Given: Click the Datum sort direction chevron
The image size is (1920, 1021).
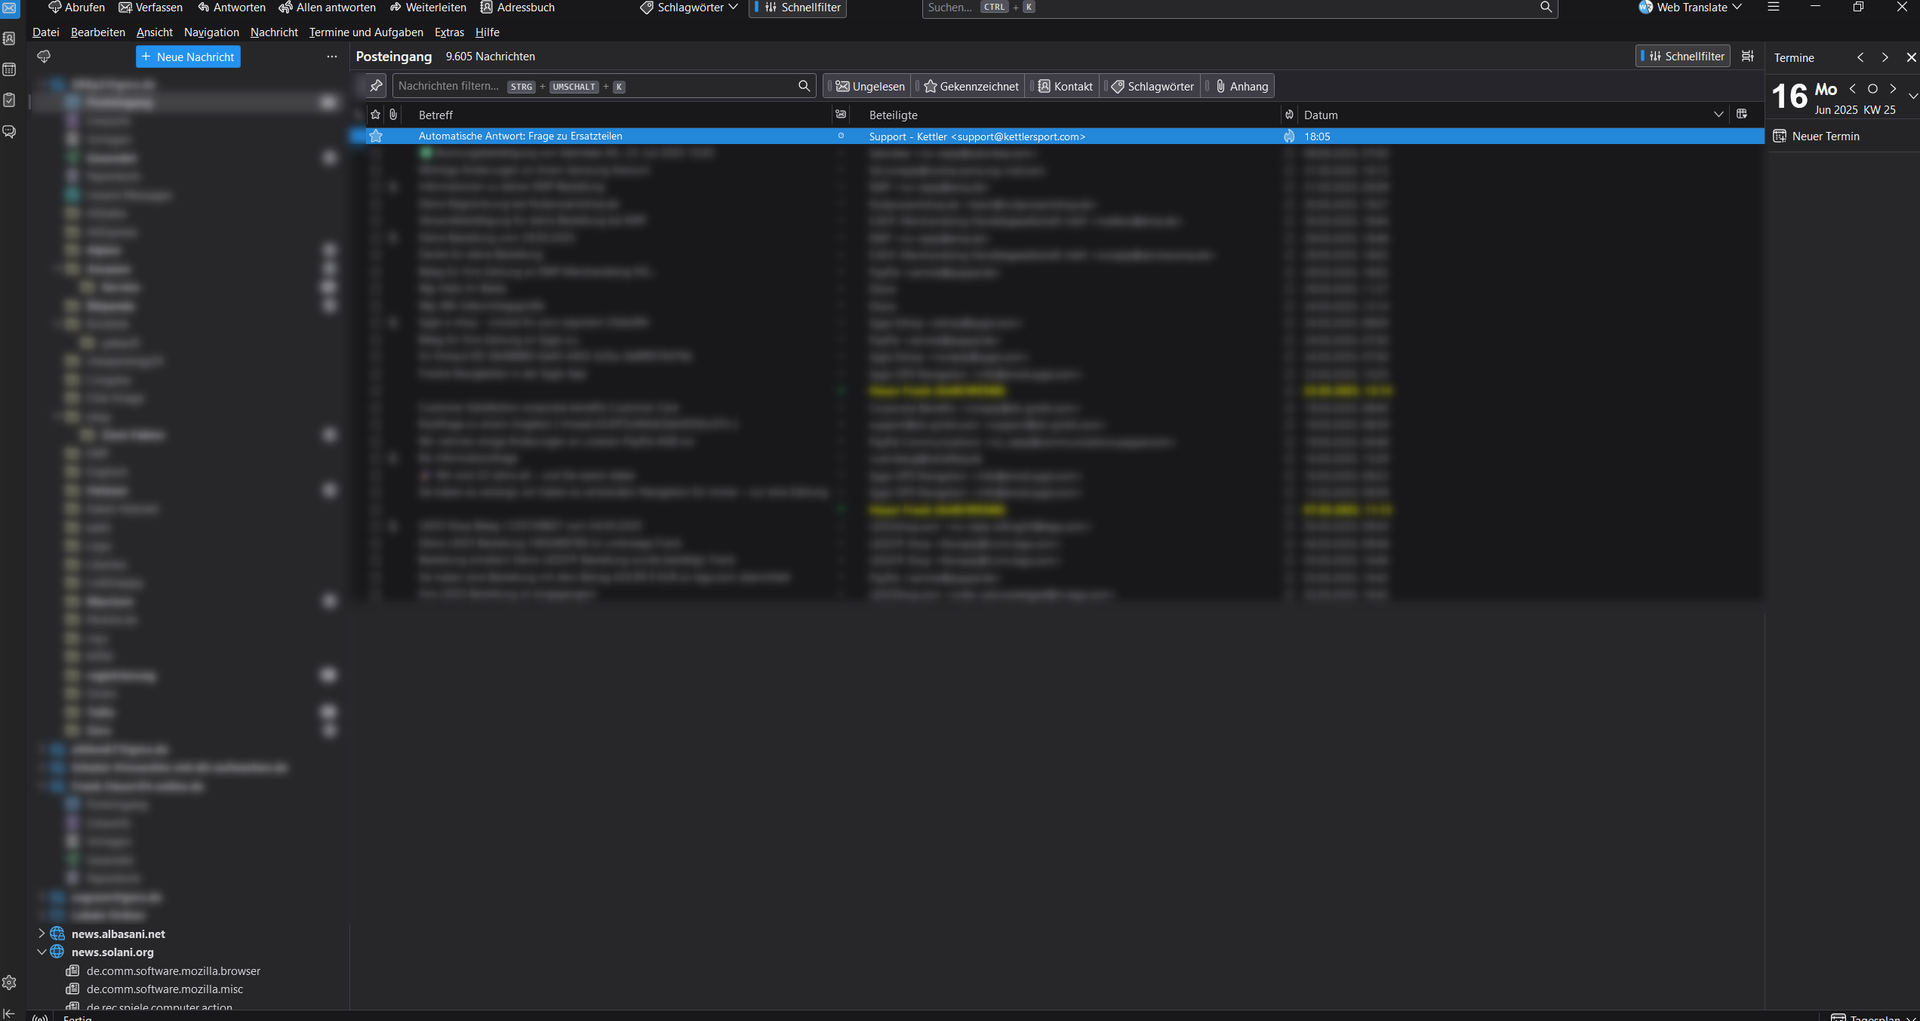Looking at the screenshot, I should click(1719, 114).
